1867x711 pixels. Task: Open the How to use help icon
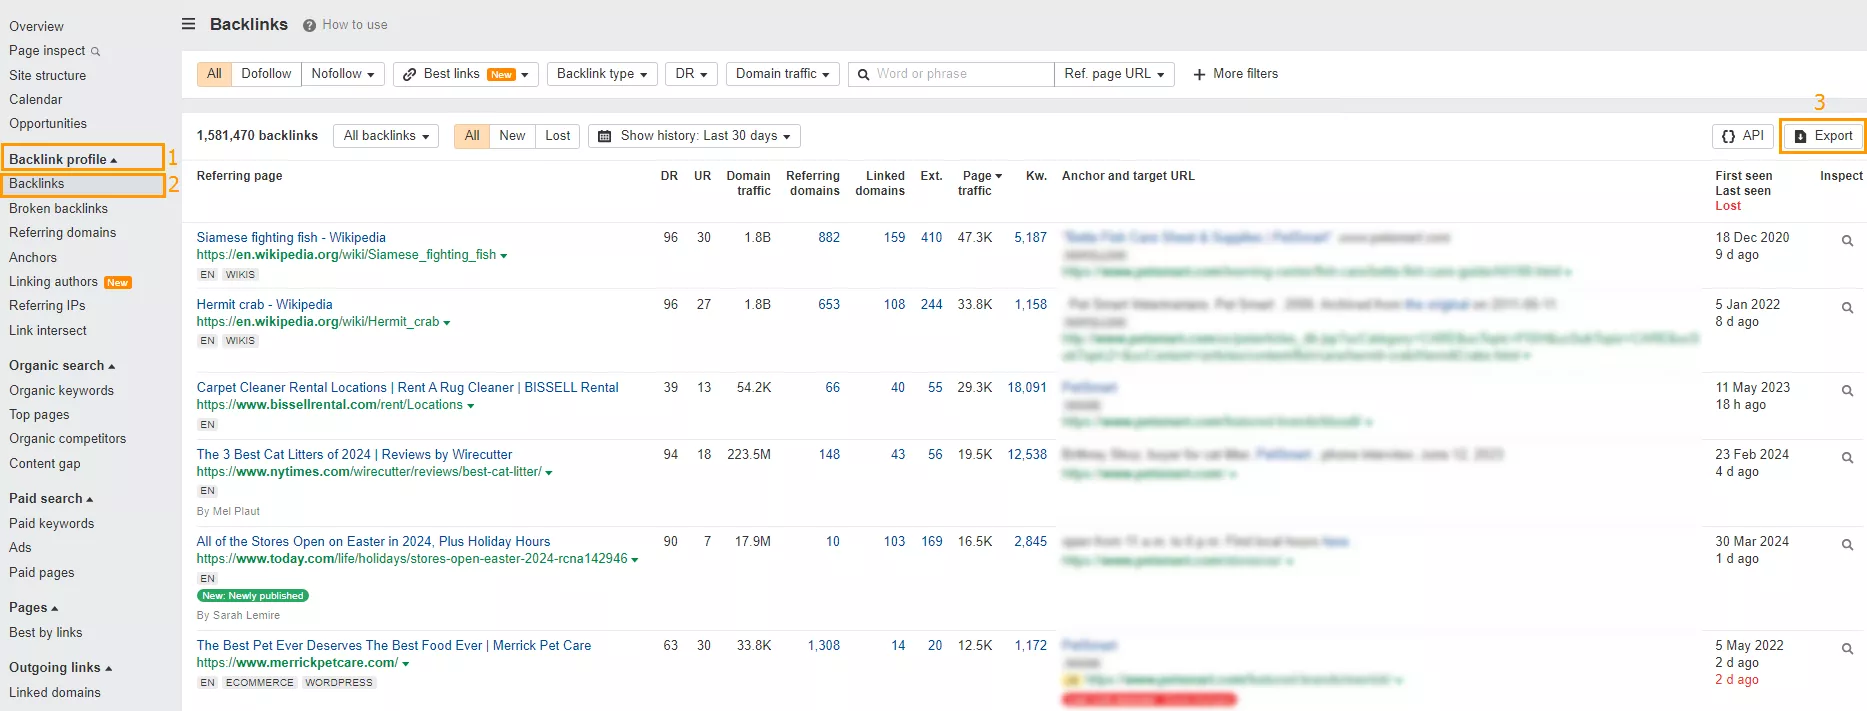pos(309,25)
